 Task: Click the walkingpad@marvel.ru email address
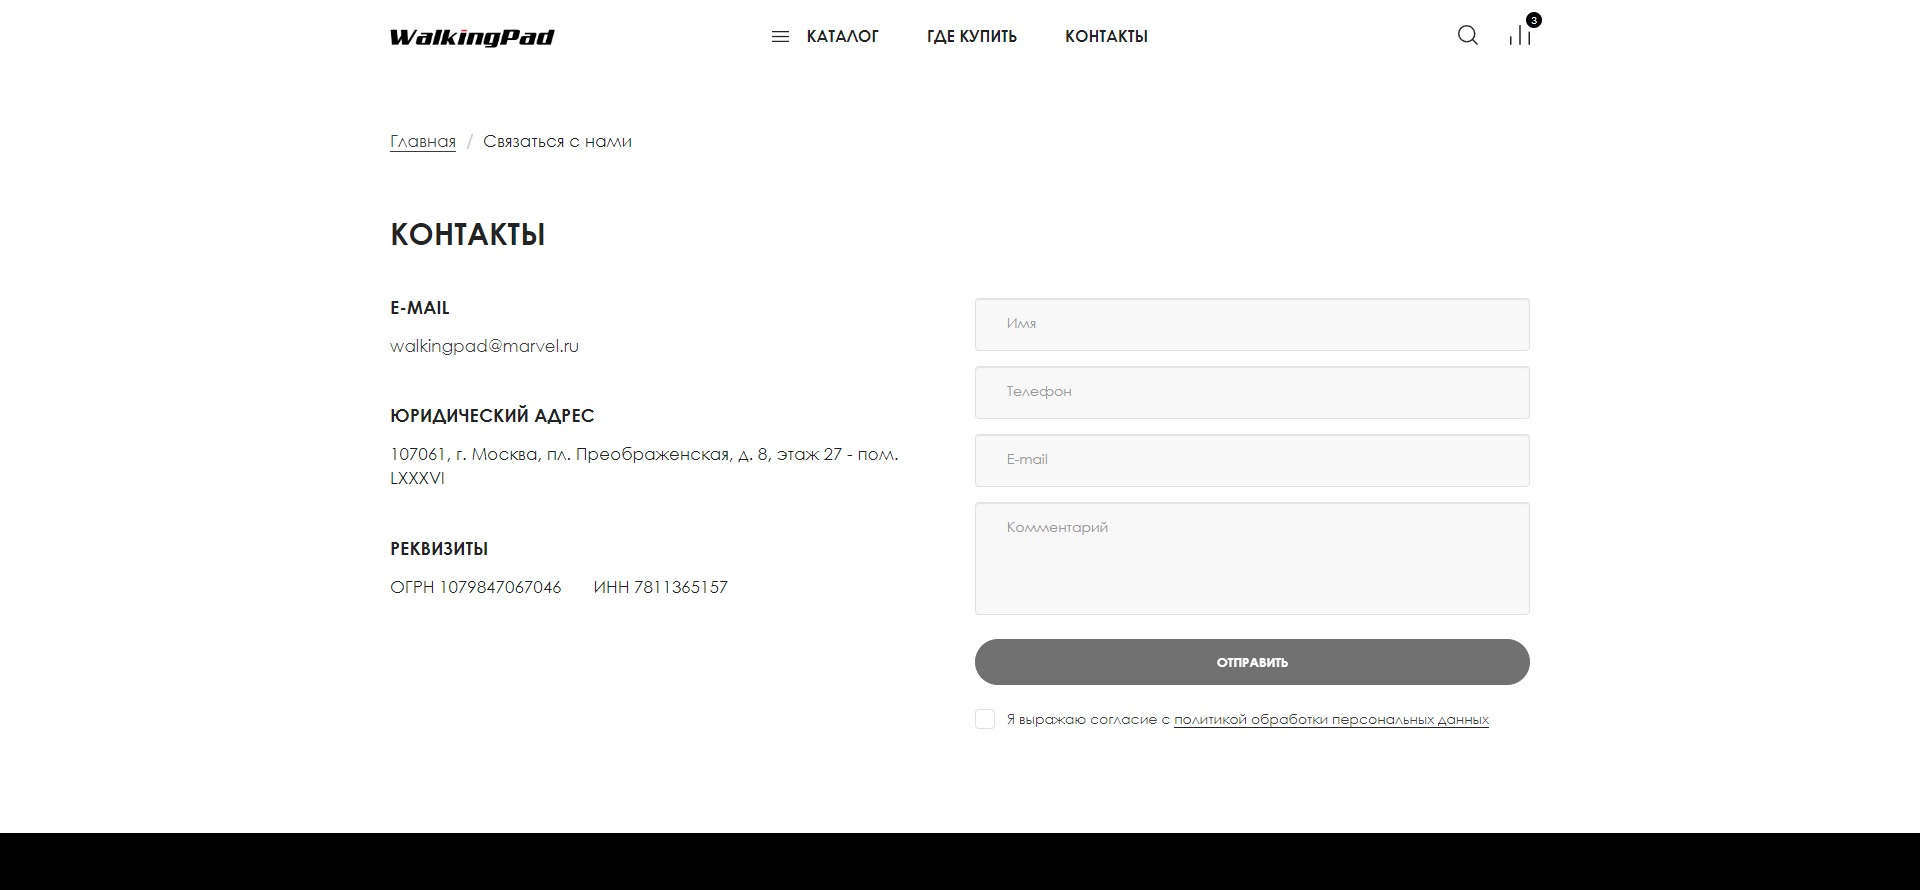tap(484, 346)
